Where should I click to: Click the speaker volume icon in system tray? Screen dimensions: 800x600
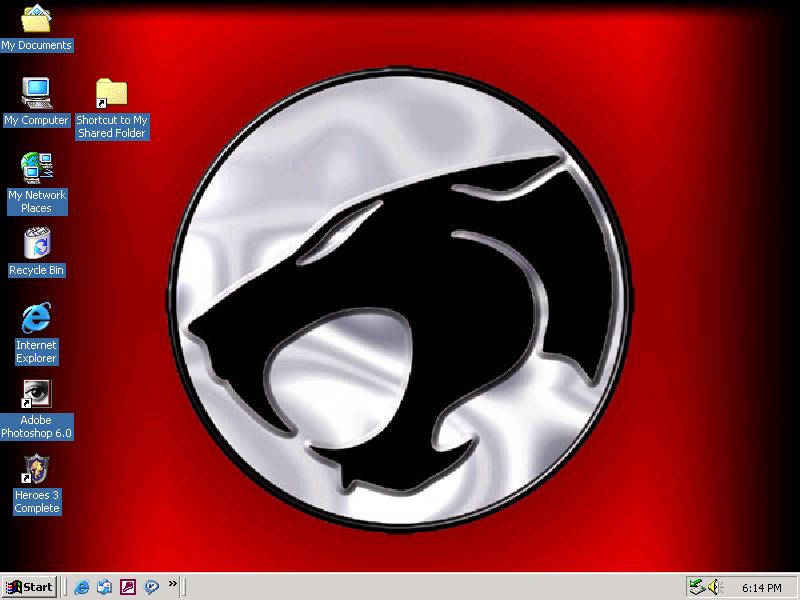coord(714,587)
